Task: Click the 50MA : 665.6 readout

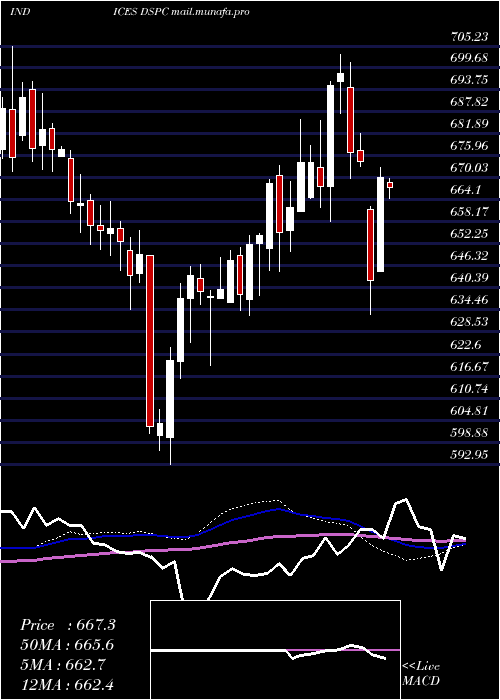Action: click(x=67, y=645)
